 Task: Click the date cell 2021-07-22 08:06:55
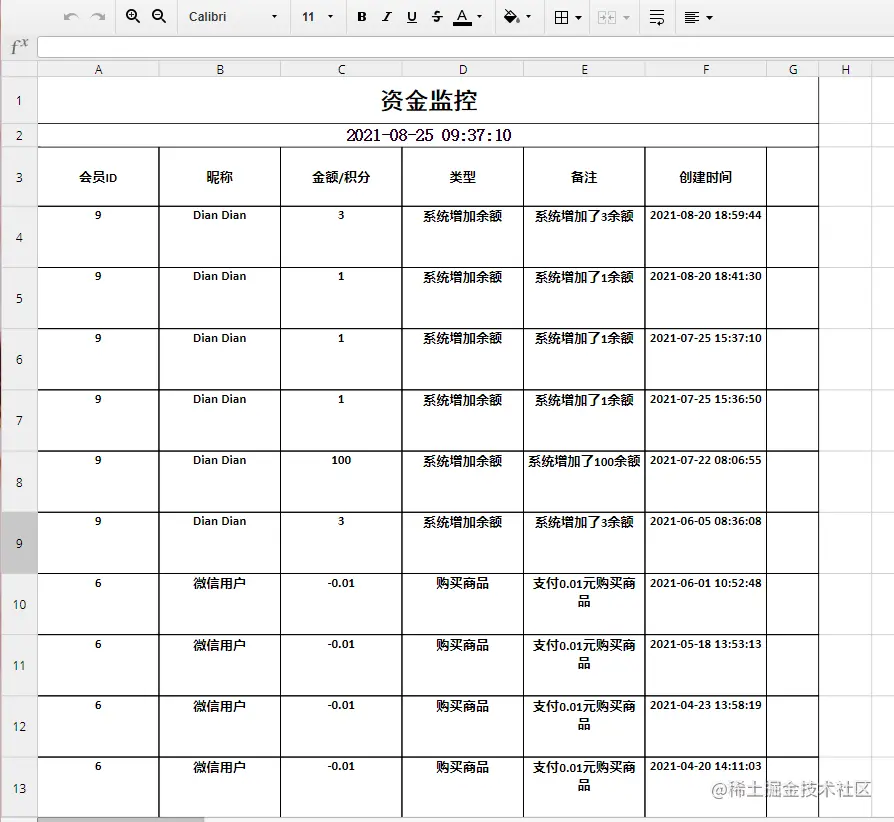tap(706, 482)
